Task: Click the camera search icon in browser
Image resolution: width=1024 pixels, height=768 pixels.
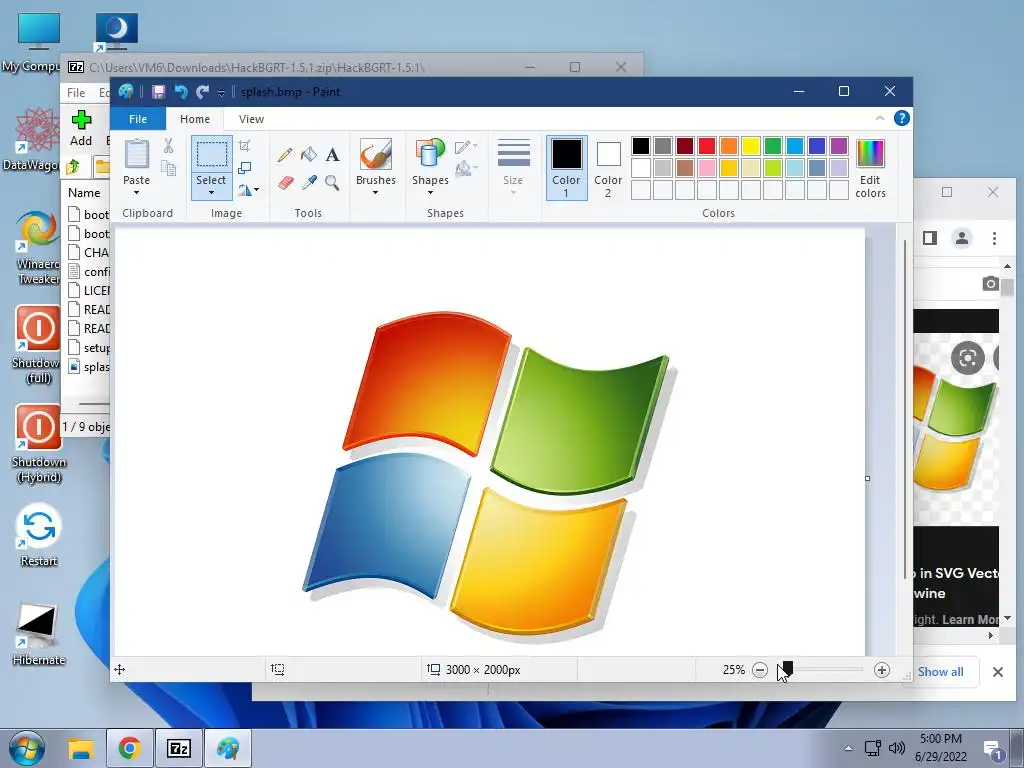Action: (x=990, y=283)
